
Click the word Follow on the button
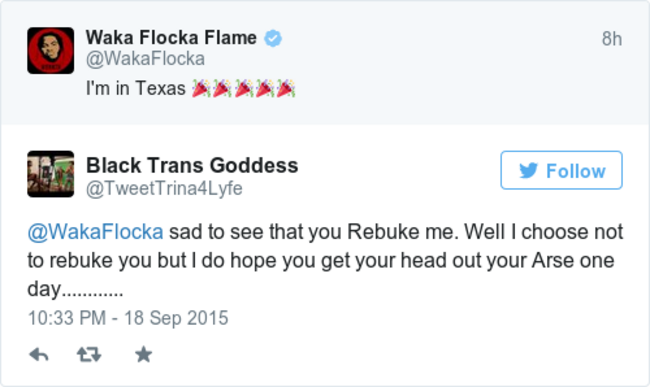pyautogui.click(x=576, y=171)
